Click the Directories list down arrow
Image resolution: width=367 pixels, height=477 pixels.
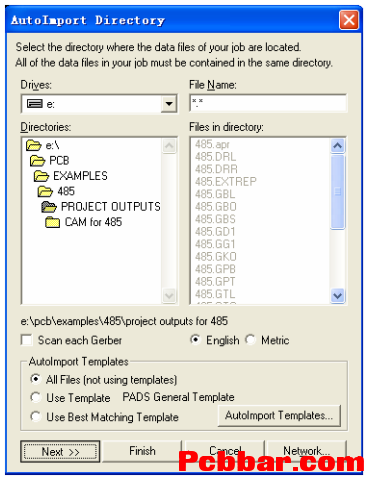coord(169,295)
